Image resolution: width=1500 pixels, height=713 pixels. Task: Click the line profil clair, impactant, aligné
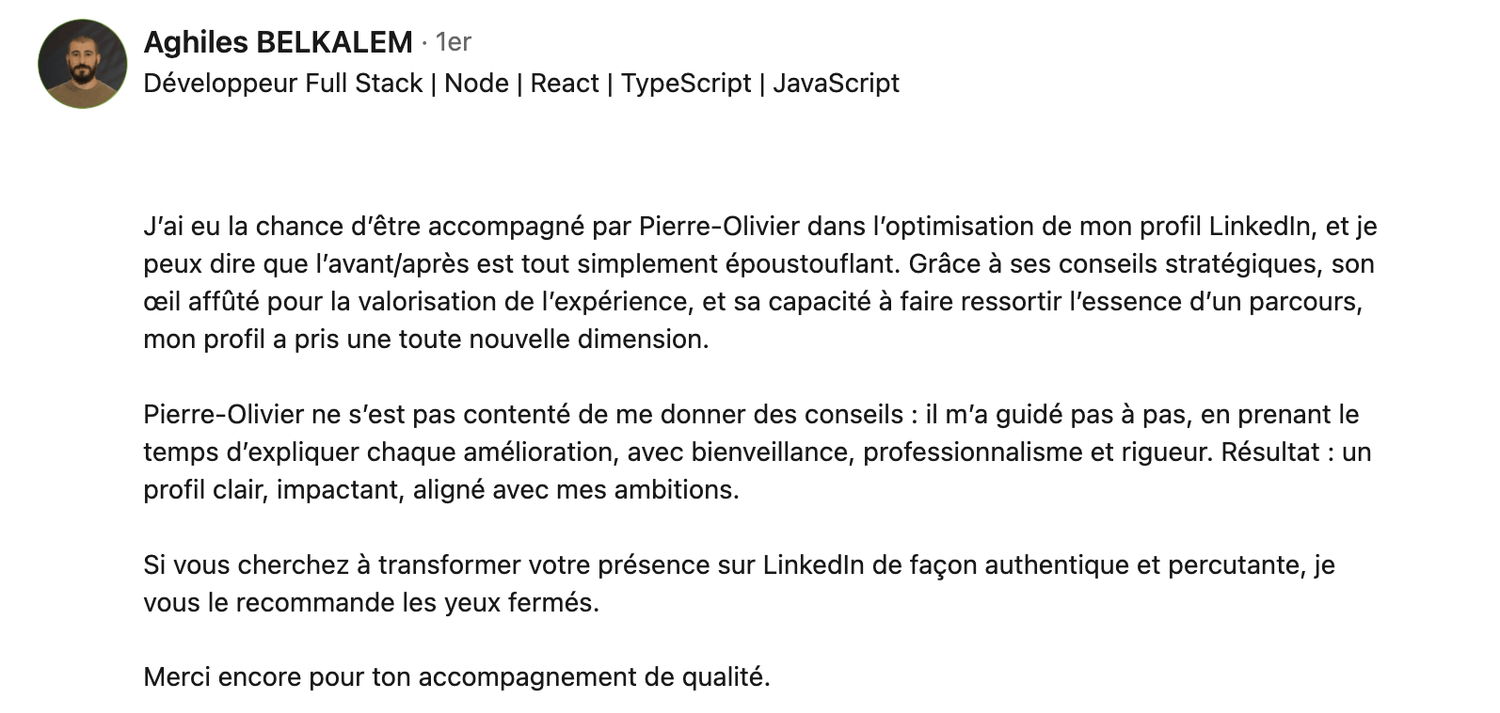pos(441,491)
